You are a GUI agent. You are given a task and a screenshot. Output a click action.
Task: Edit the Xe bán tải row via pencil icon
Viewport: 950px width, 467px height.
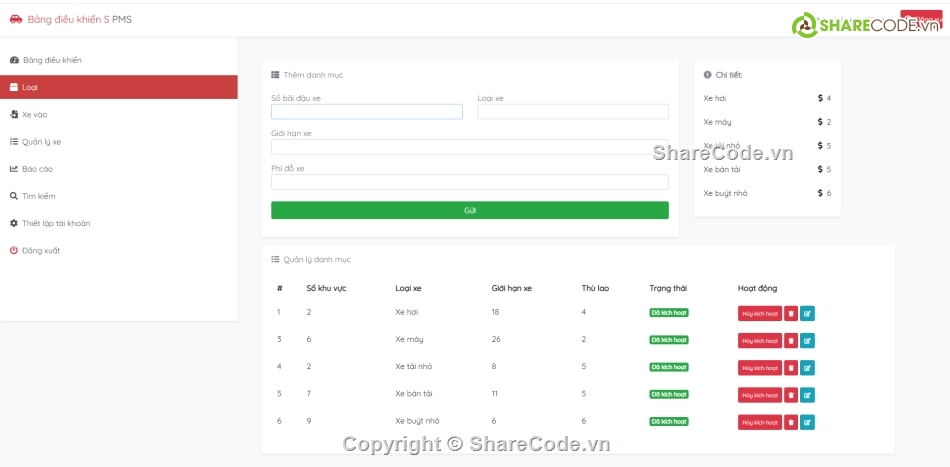point(807,395)
